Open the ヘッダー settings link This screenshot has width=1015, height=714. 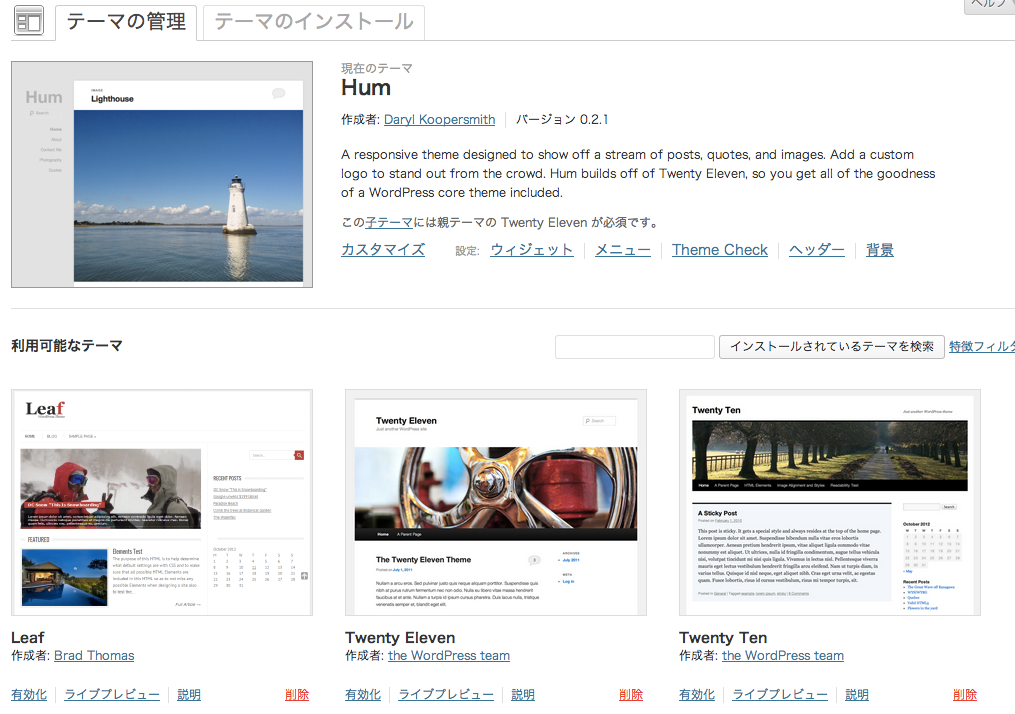(817, 250)
